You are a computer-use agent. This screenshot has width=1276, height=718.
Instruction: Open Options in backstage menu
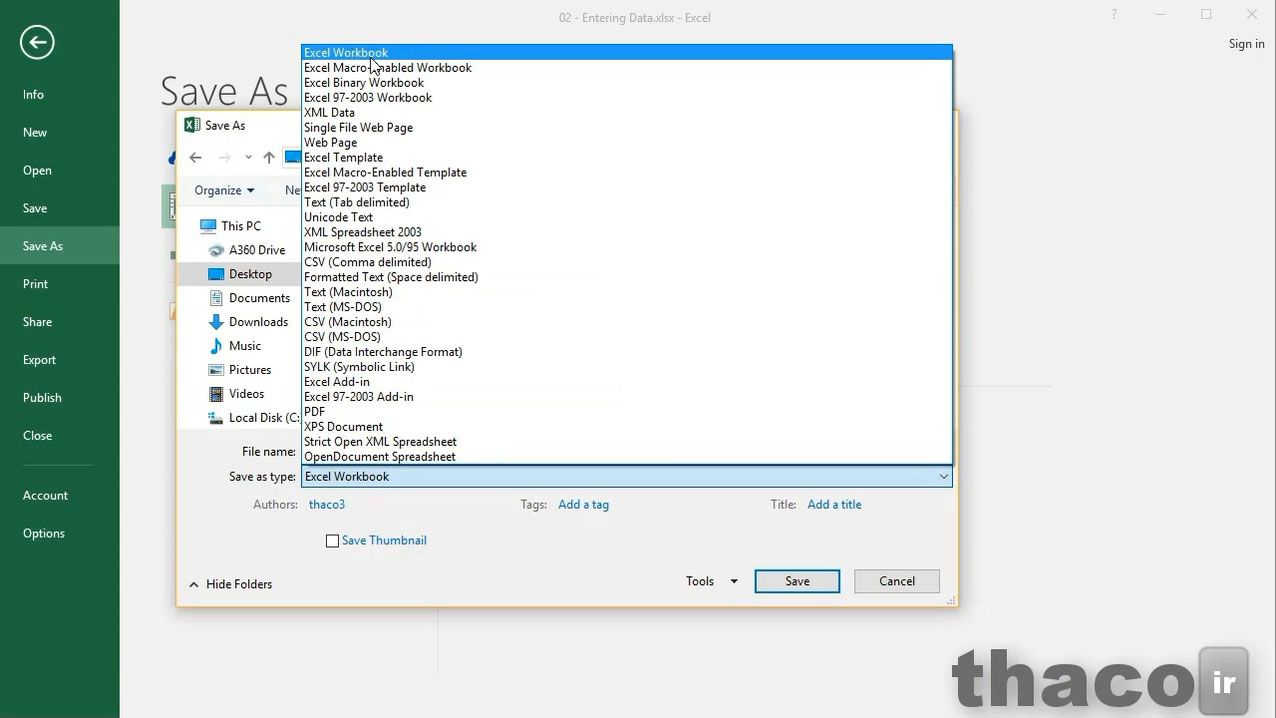point(60,534)
